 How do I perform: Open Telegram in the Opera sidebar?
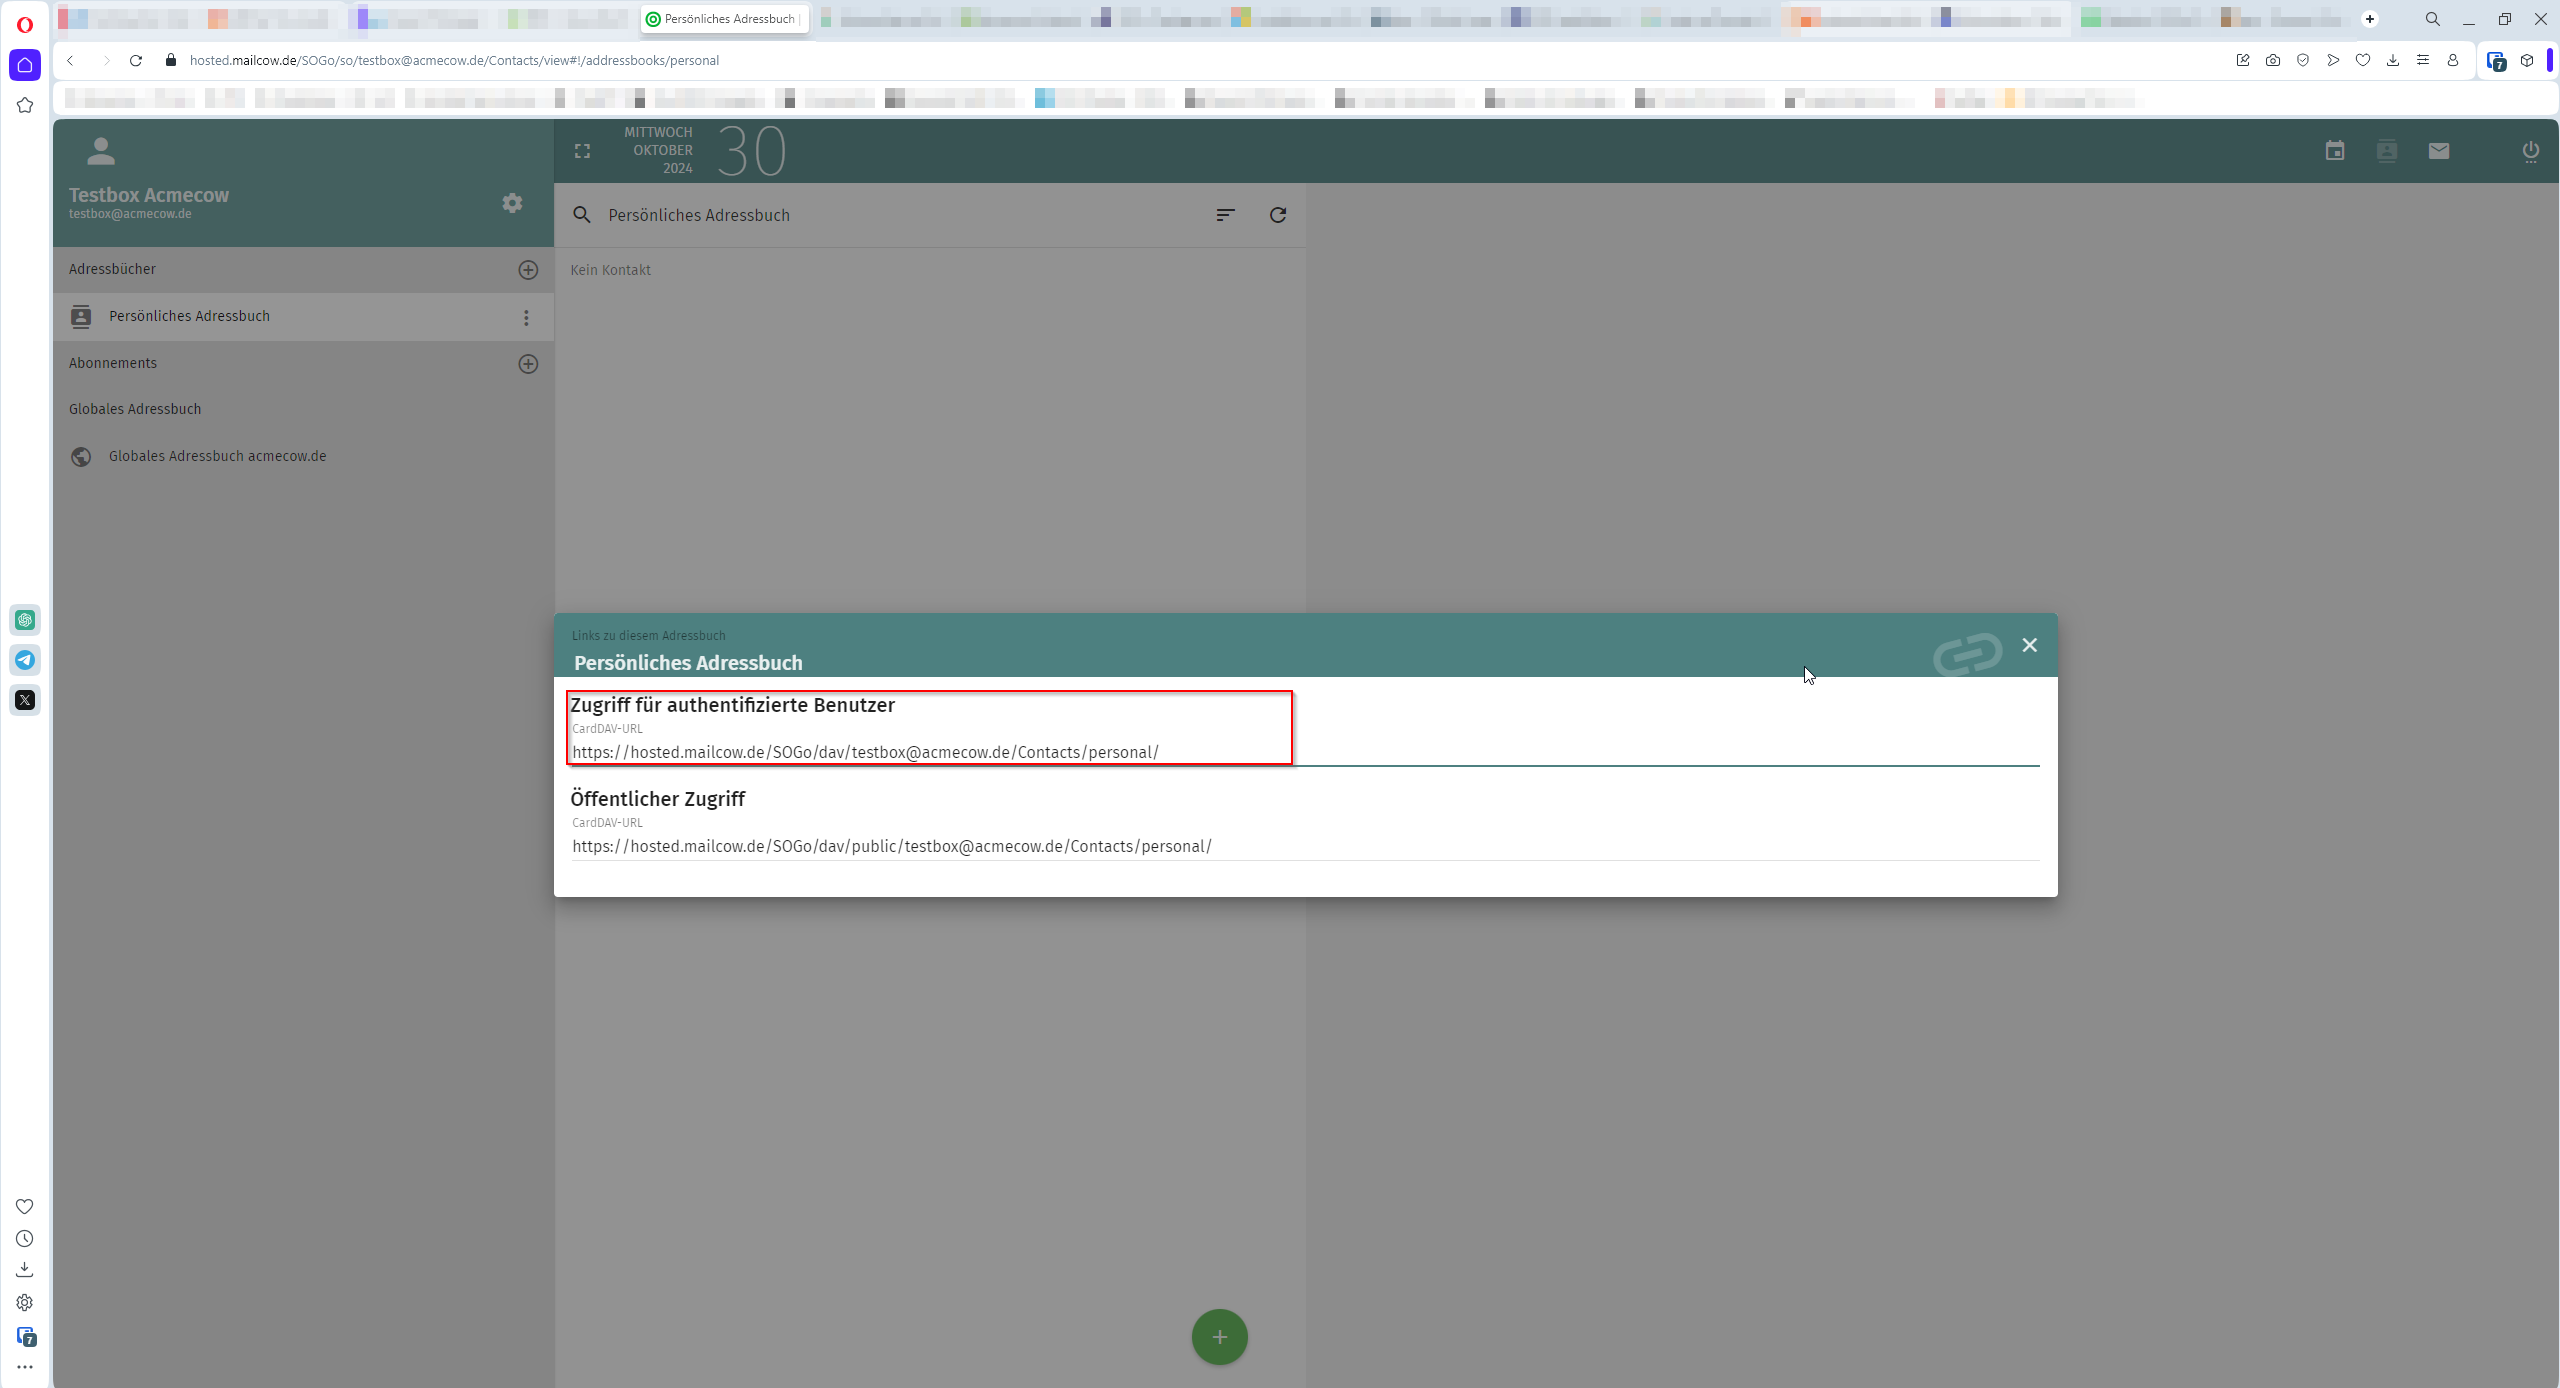25,660
